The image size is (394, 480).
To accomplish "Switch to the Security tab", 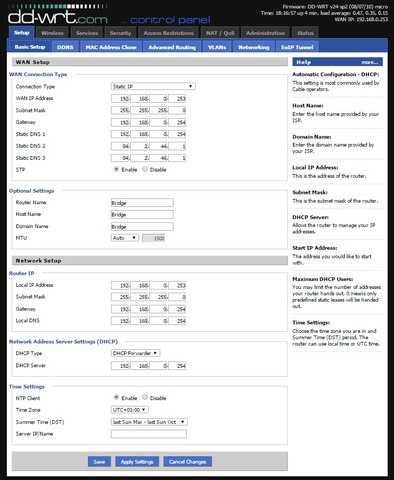I will point(120,33).
